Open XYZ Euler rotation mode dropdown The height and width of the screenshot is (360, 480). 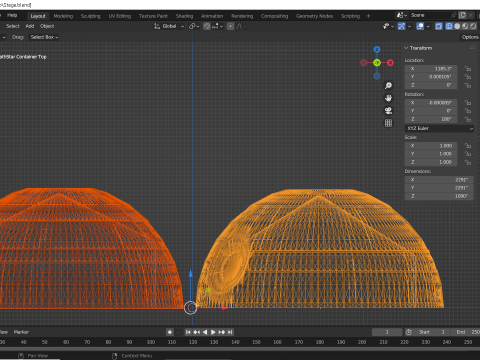pos(439,128)
